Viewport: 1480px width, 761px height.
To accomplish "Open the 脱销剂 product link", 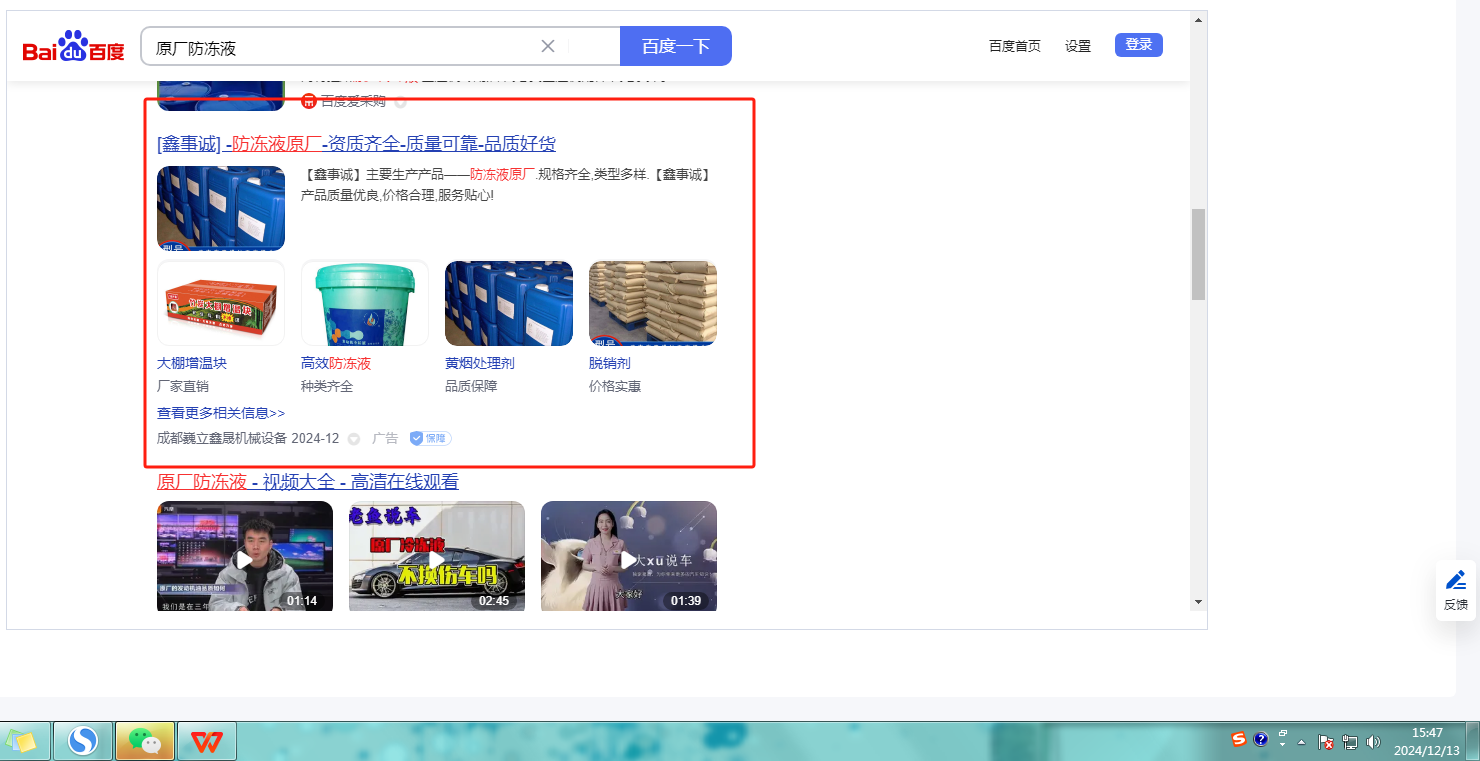I will coord(610,363).
